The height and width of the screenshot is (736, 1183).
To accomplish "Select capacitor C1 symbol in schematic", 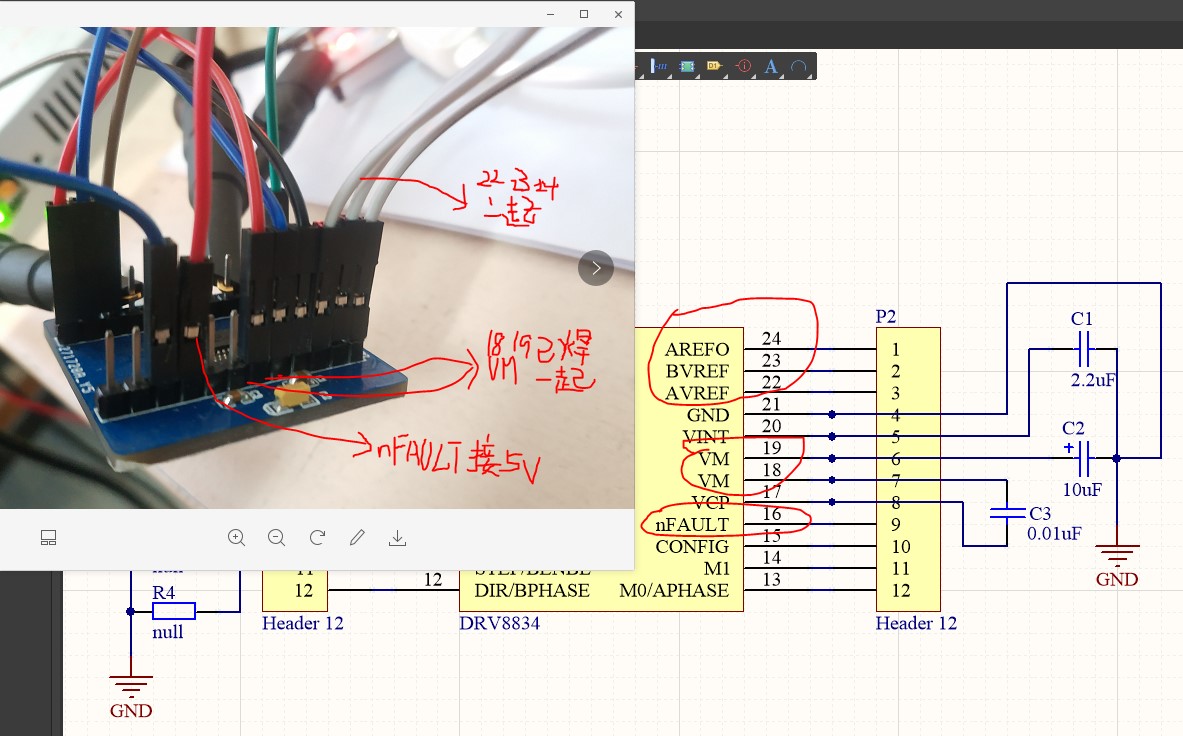I will (1084, 349).
